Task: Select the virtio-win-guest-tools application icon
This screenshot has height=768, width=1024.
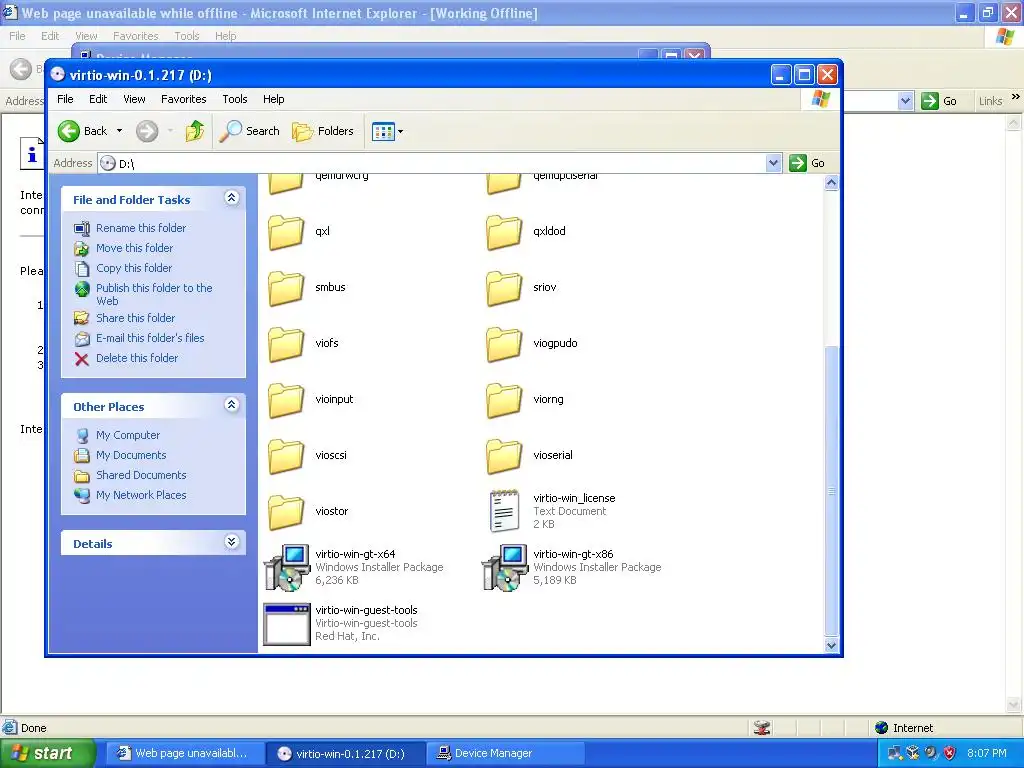Action: click(287, 624)
